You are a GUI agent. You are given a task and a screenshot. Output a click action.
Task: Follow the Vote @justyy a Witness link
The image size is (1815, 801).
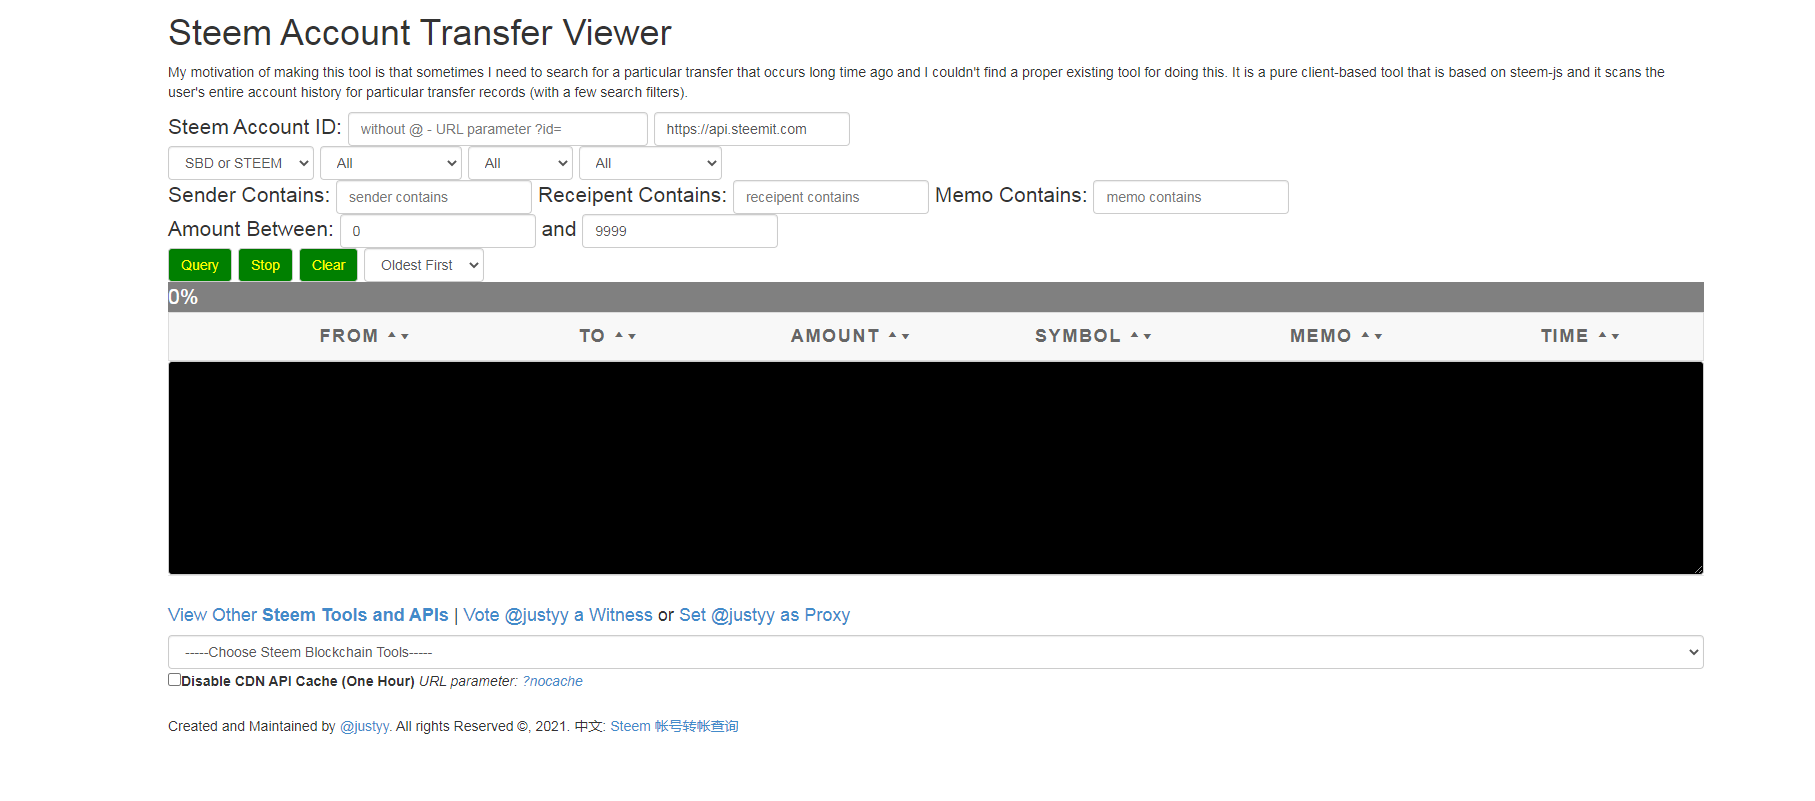click(x=558, y=615)
